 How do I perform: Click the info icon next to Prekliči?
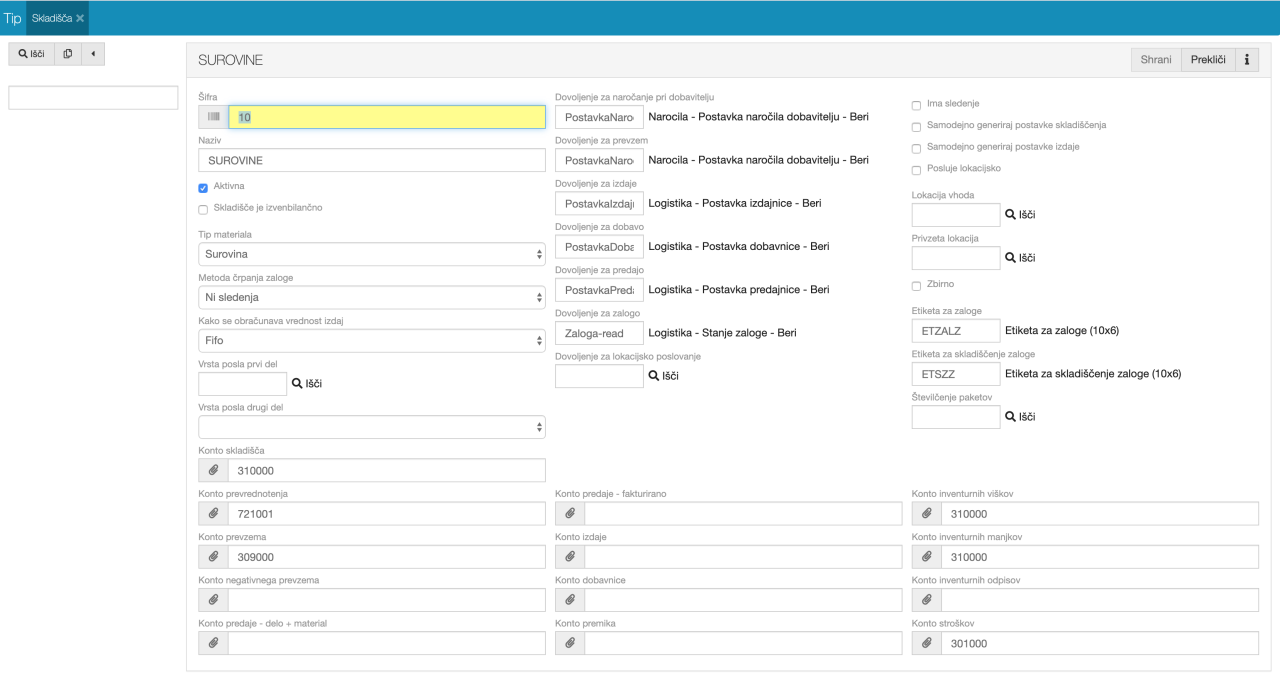(1247, 60)
